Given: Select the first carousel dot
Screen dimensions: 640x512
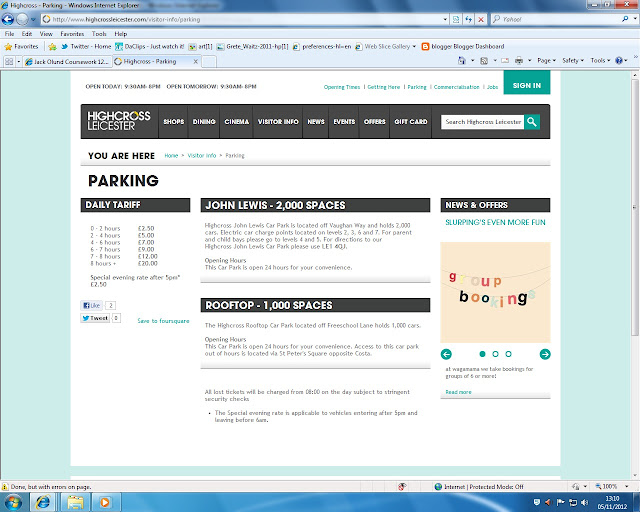Looking at the screenshot, I should [482, 354].
